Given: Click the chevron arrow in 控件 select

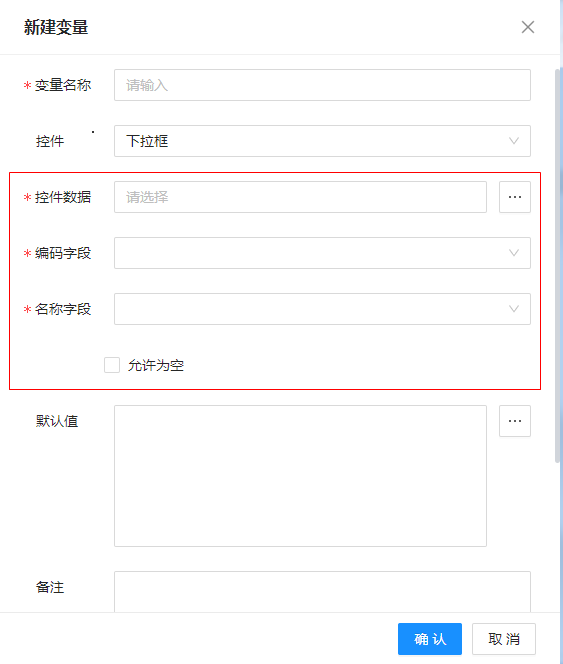Looking at the screenshot, I should tap(513, 141).
